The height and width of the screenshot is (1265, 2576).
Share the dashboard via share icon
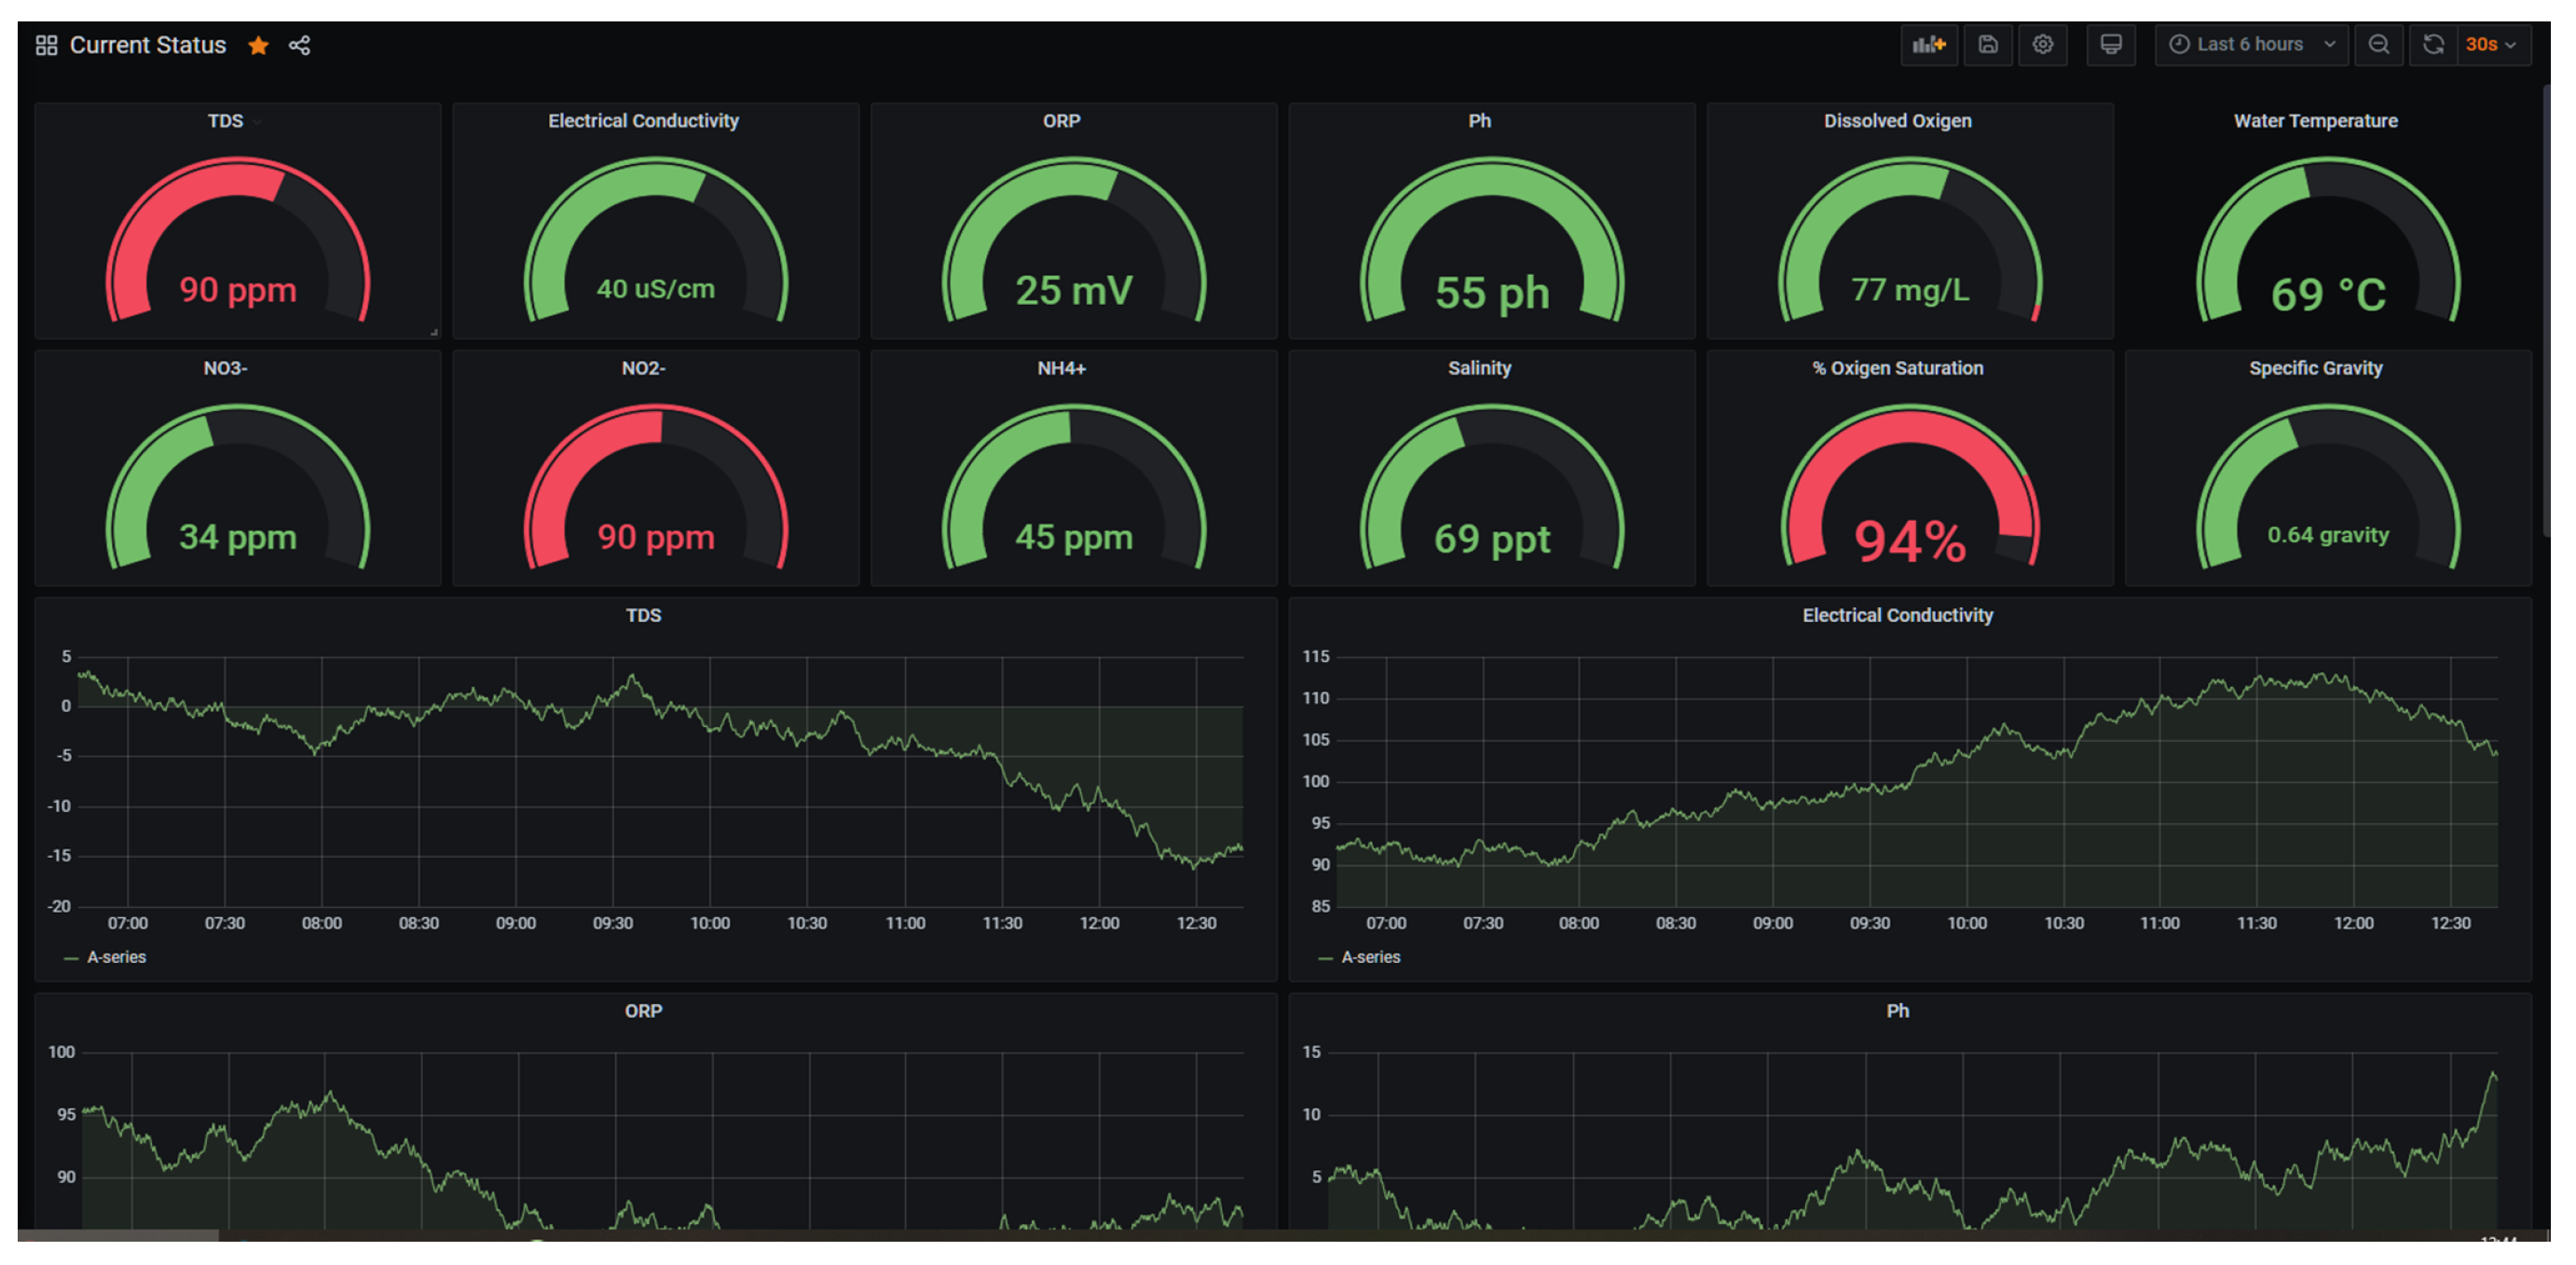coord(299,46)
